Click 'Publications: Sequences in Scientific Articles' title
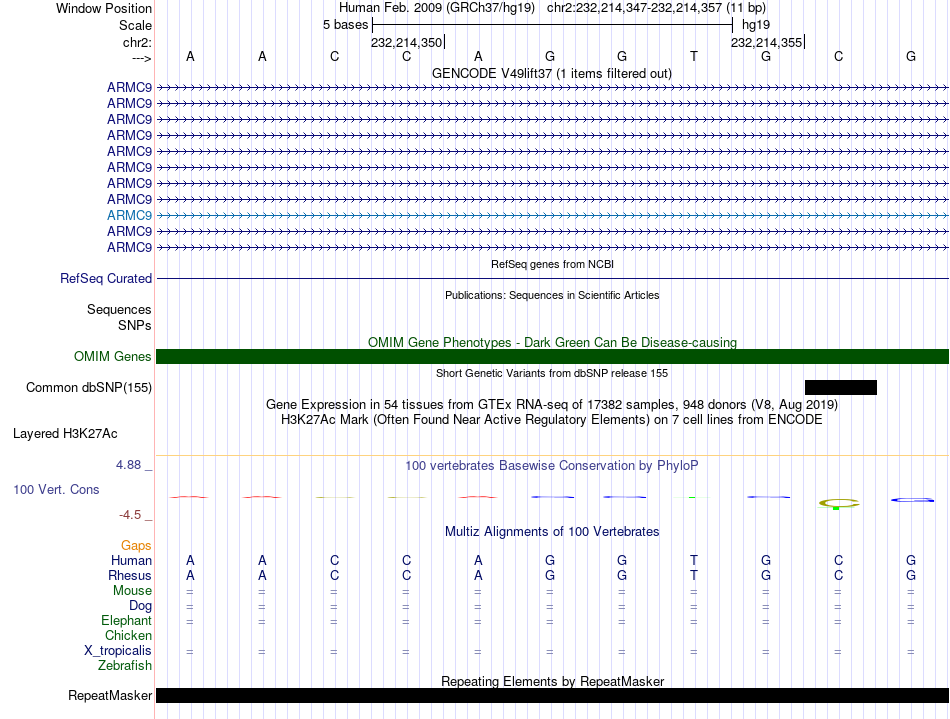This screenshot has width=950, height=719. [552, 295]
